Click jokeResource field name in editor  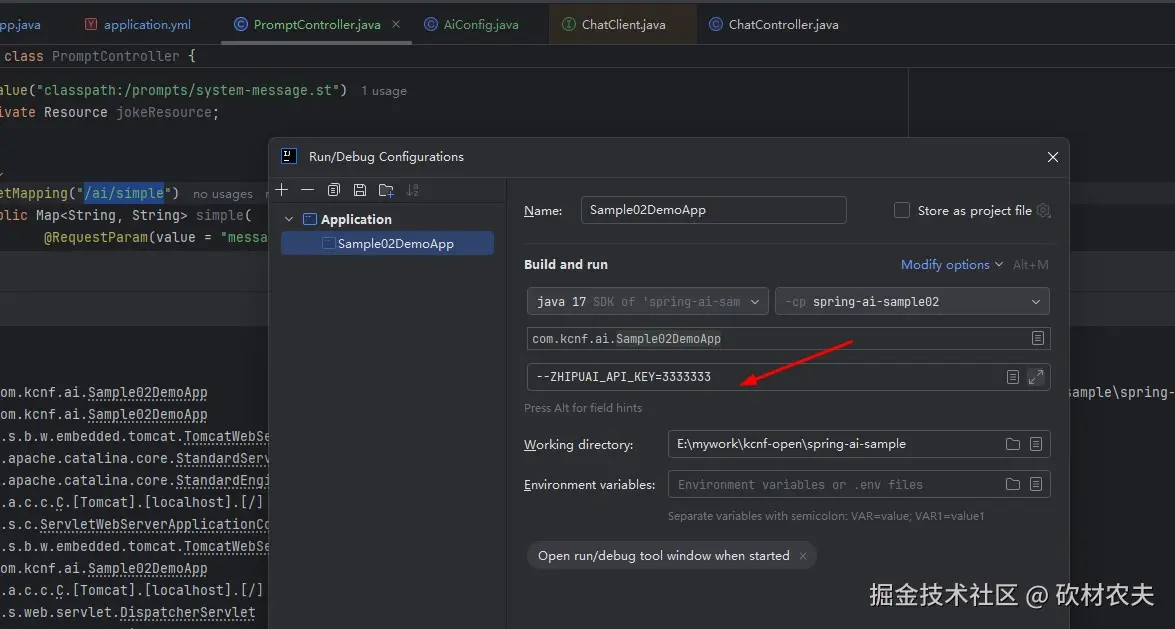(164, 112)
